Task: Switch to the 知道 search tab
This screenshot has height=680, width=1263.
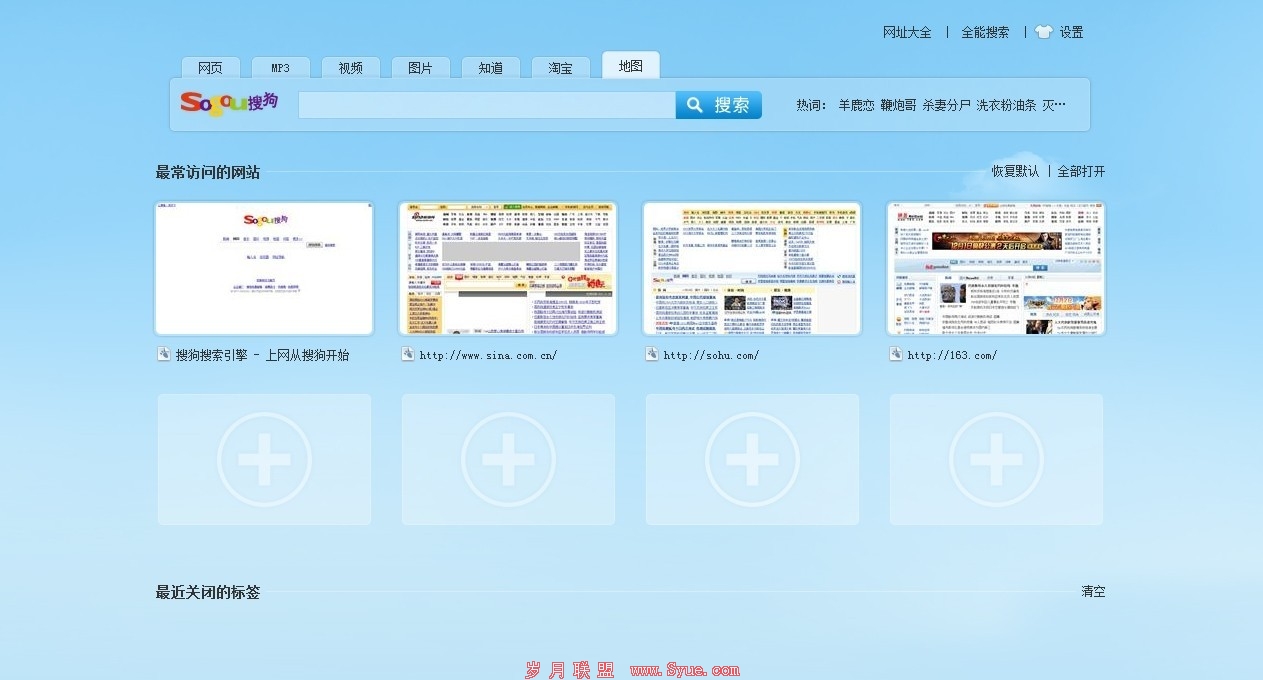Action: click(x=490, y=67)
